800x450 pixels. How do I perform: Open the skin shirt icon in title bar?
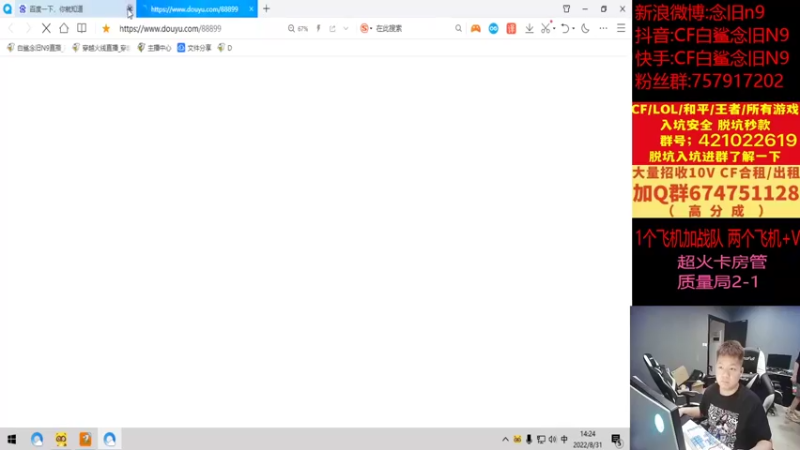(x=566, y=9)
